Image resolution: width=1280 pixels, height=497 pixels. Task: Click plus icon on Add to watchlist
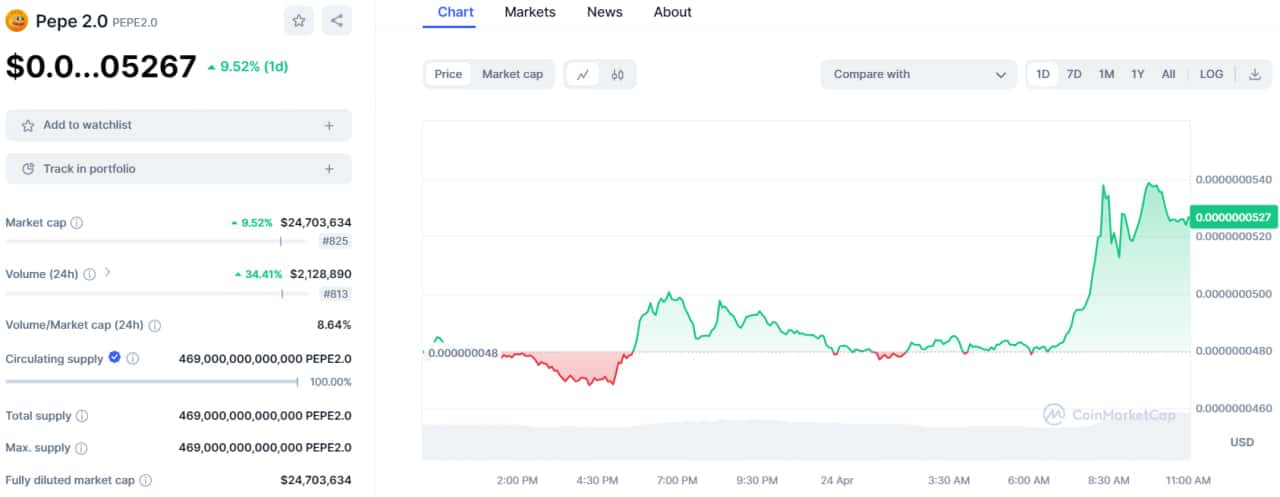point(329,125)
